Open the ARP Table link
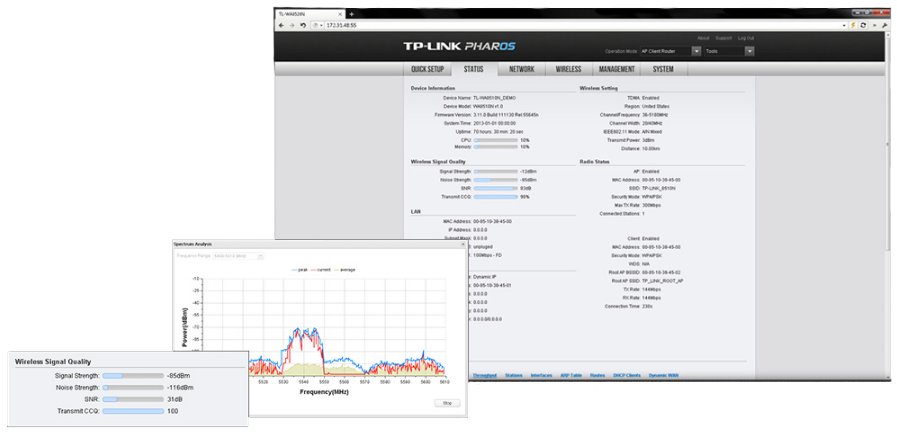Viewport: 897px width, 434px height. tap(571, 376)
